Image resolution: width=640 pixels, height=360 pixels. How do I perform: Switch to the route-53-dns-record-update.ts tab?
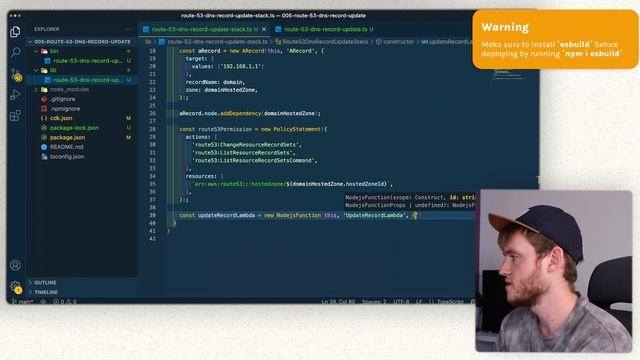324,29
